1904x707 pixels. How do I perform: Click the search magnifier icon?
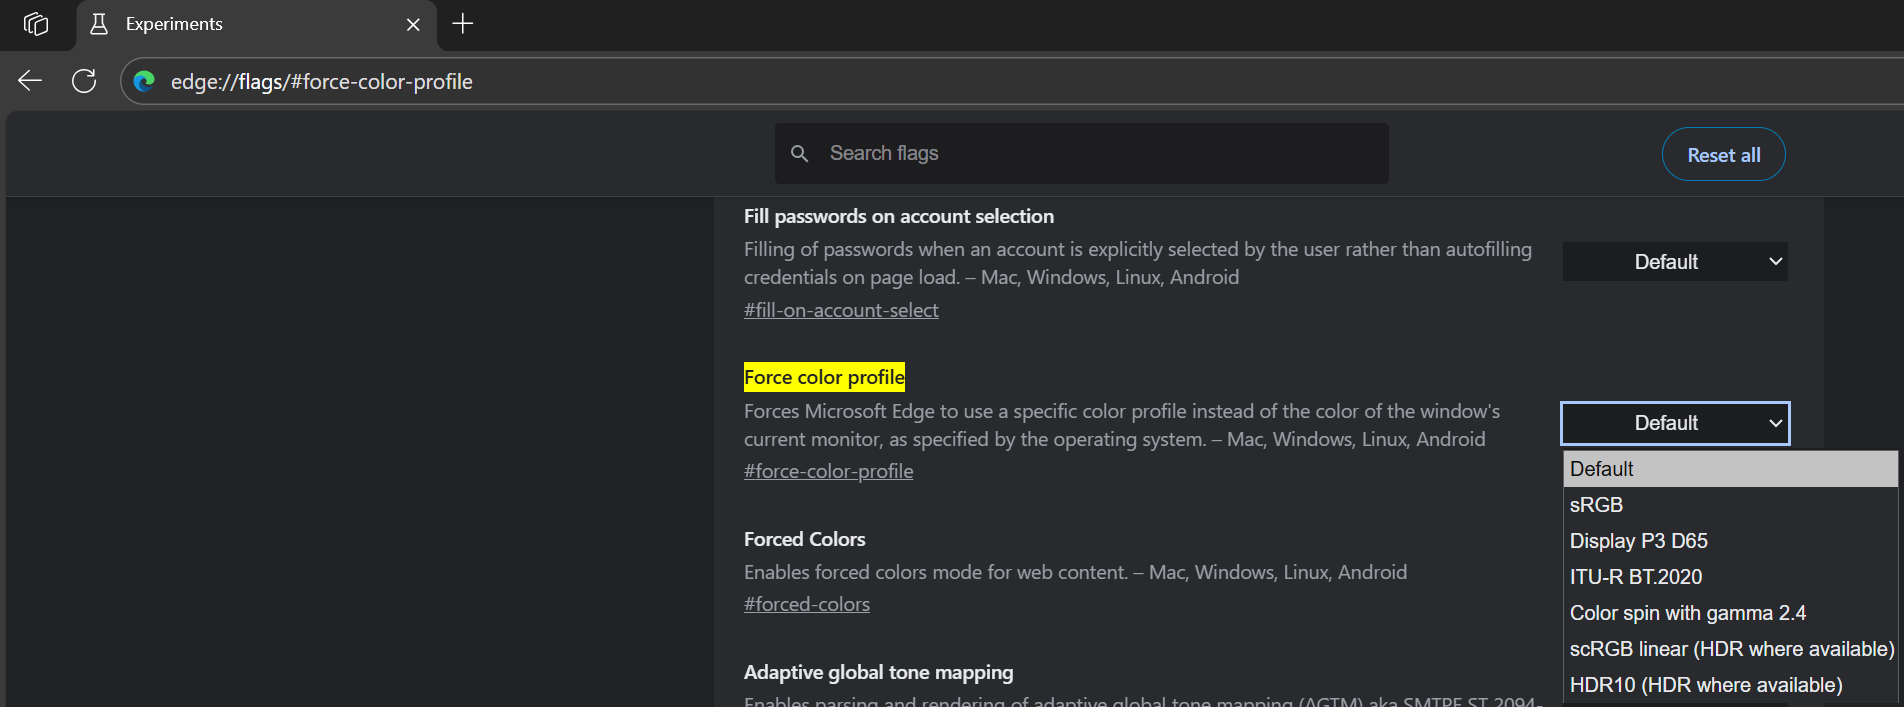pyautogui.click(x=799, y=154)
